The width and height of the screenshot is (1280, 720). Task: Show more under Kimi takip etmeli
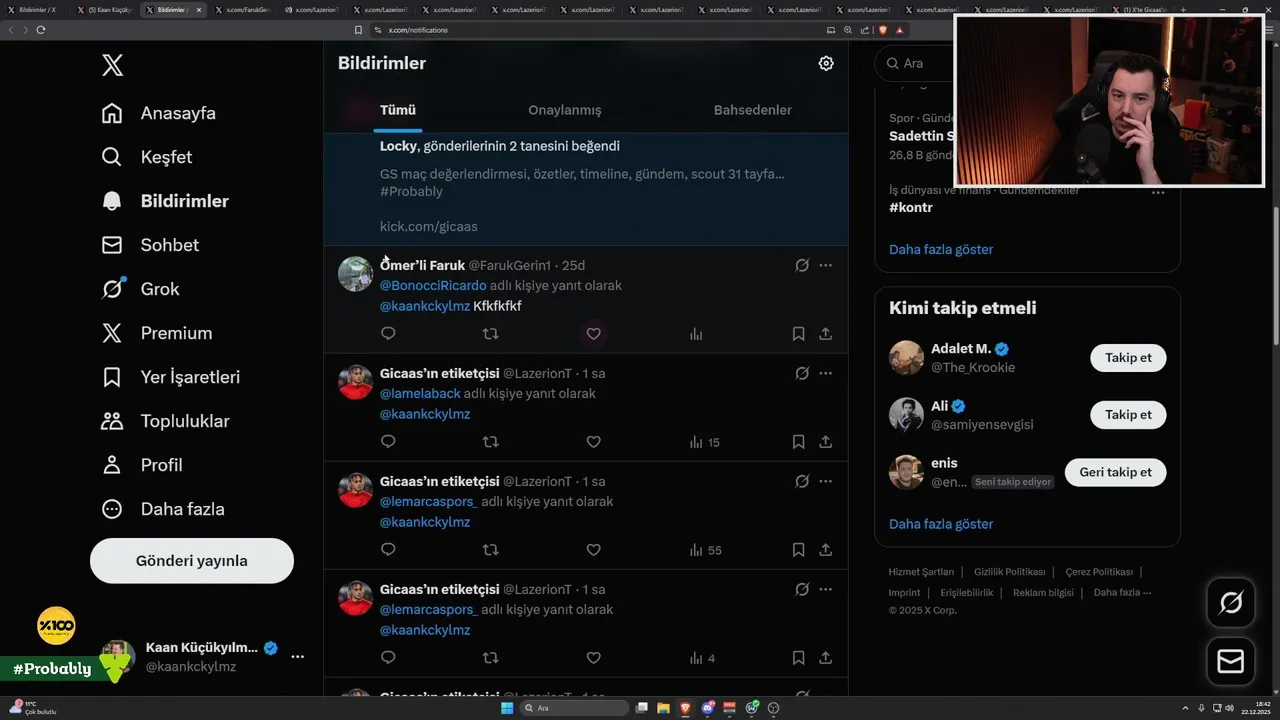click(941, 524)
